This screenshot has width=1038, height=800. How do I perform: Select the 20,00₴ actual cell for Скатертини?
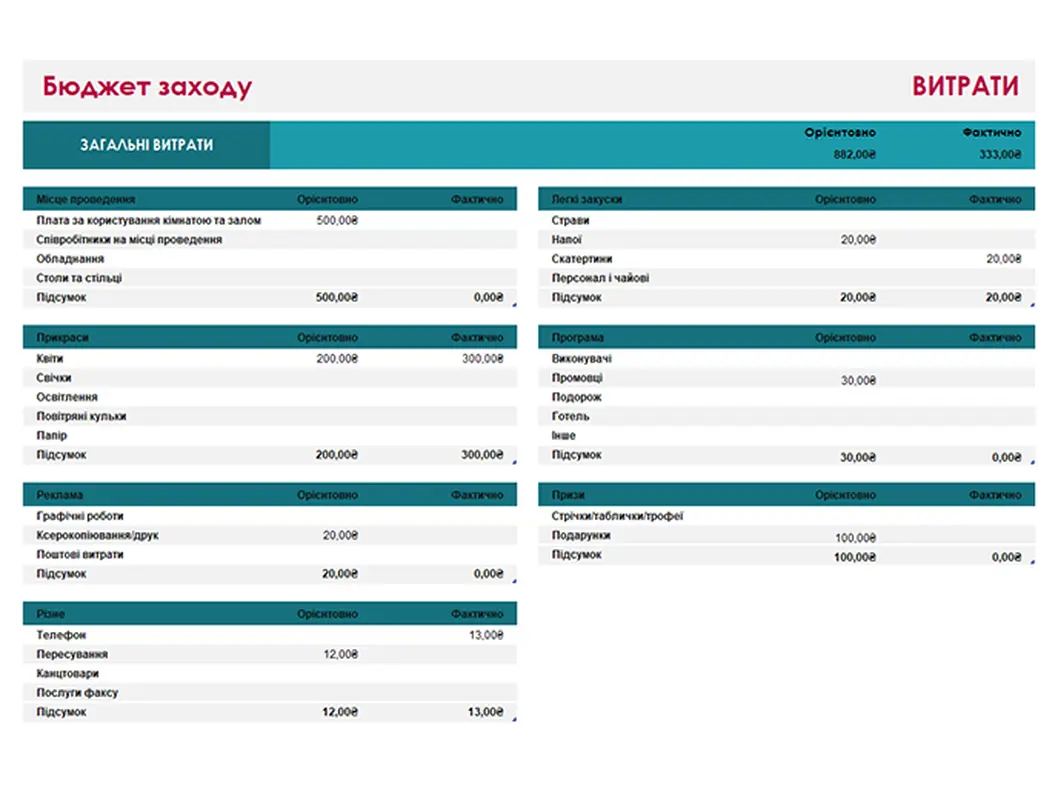pyautogui.click(x=1004, y=259)
